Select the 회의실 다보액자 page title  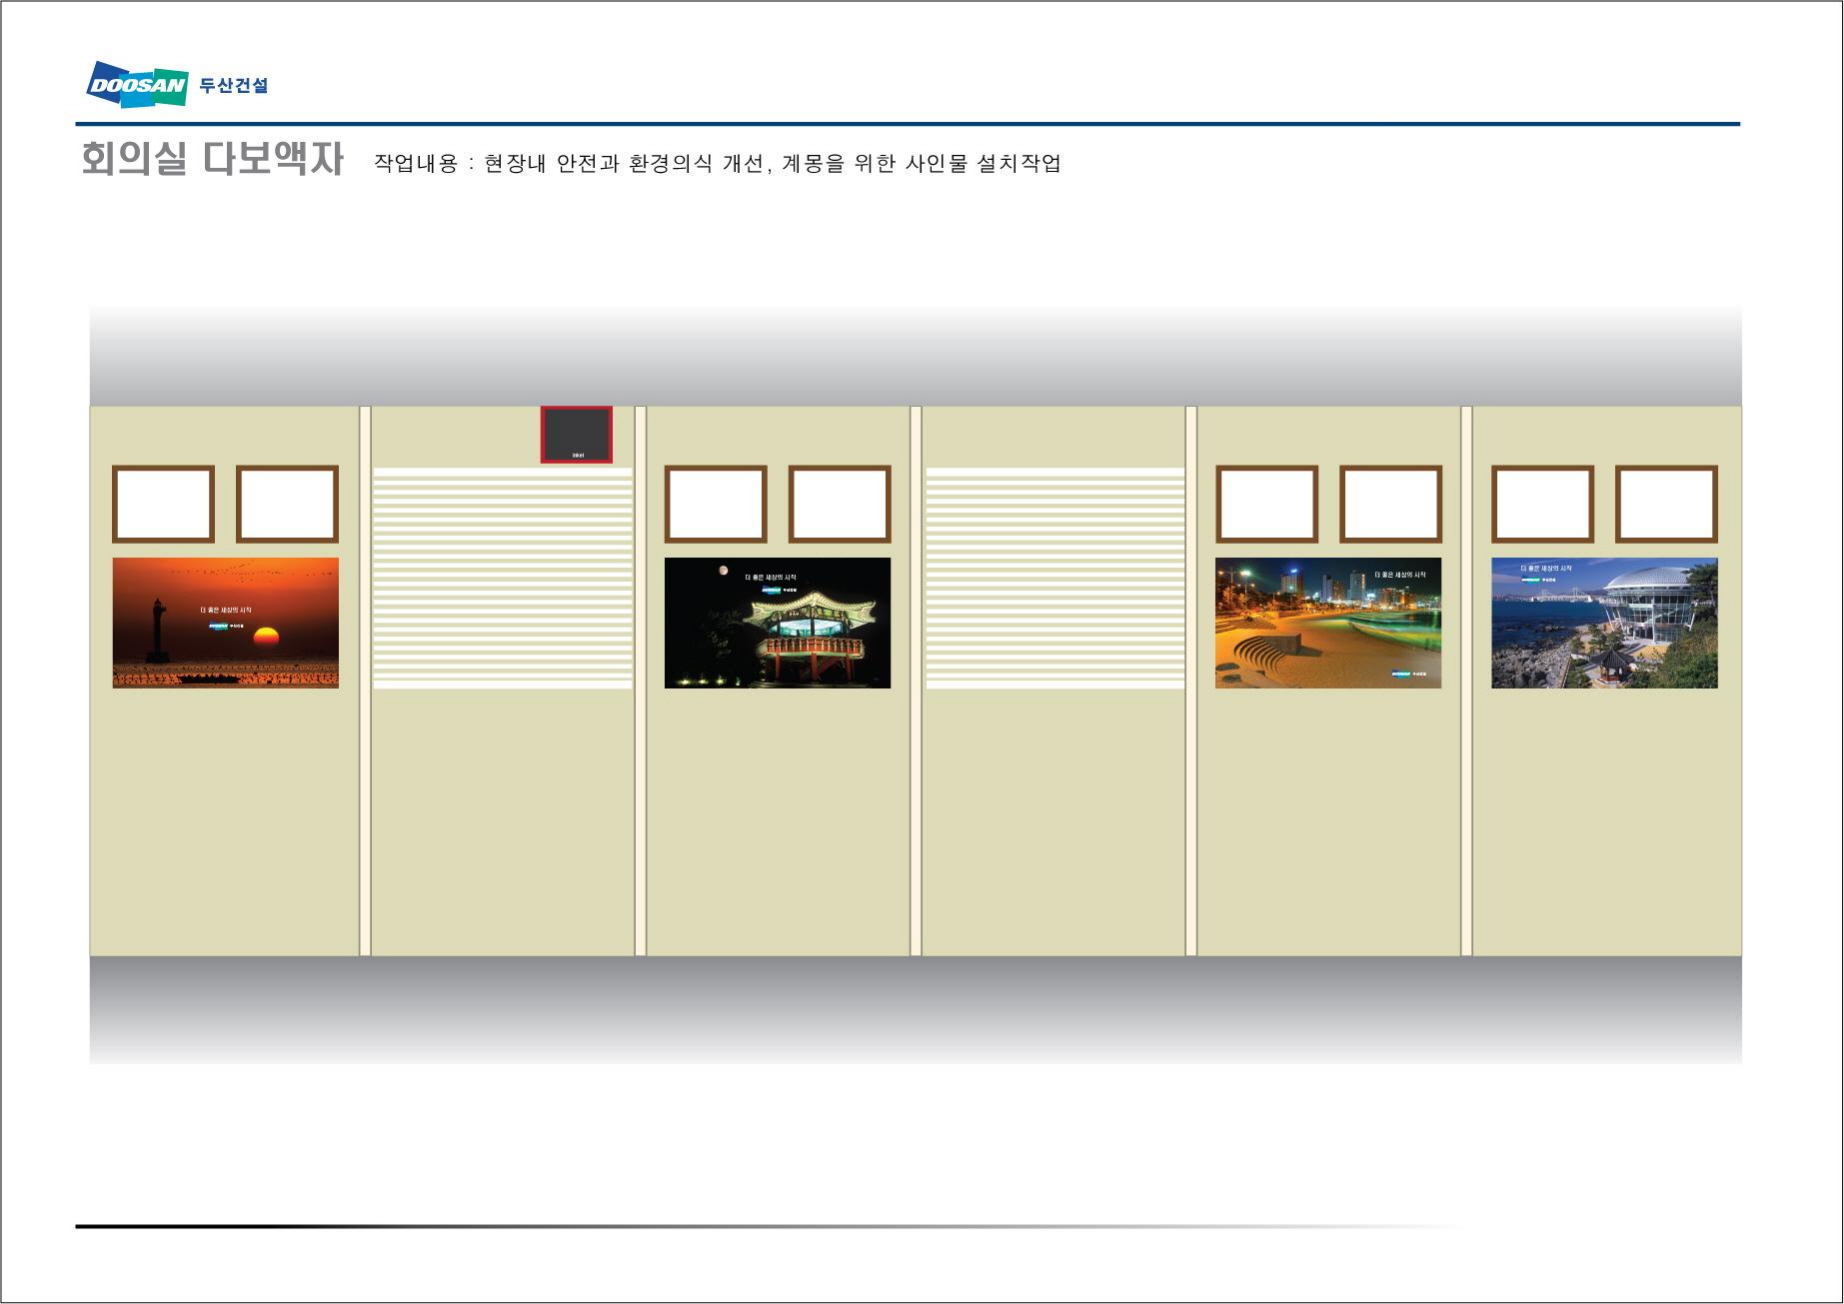tap(212, 159)
